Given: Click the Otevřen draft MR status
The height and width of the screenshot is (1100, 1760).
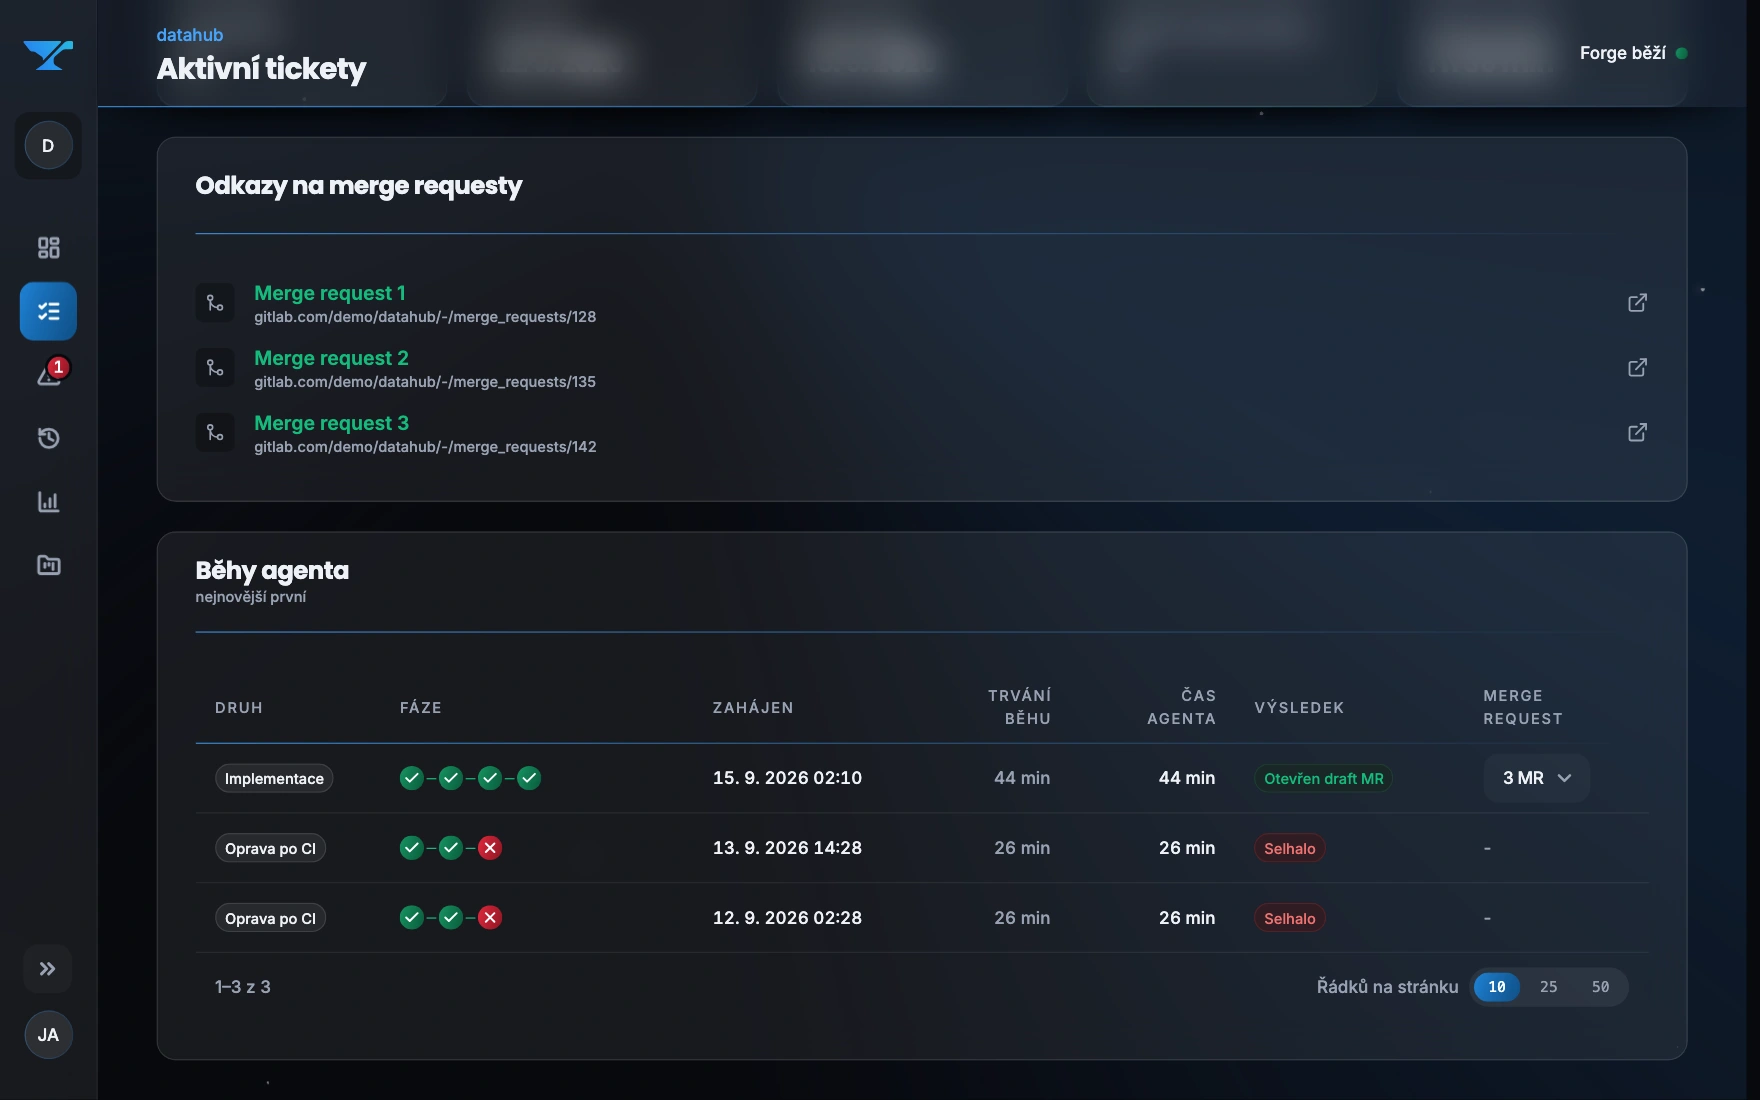Looking at the screenshot, I should 1324,778.
